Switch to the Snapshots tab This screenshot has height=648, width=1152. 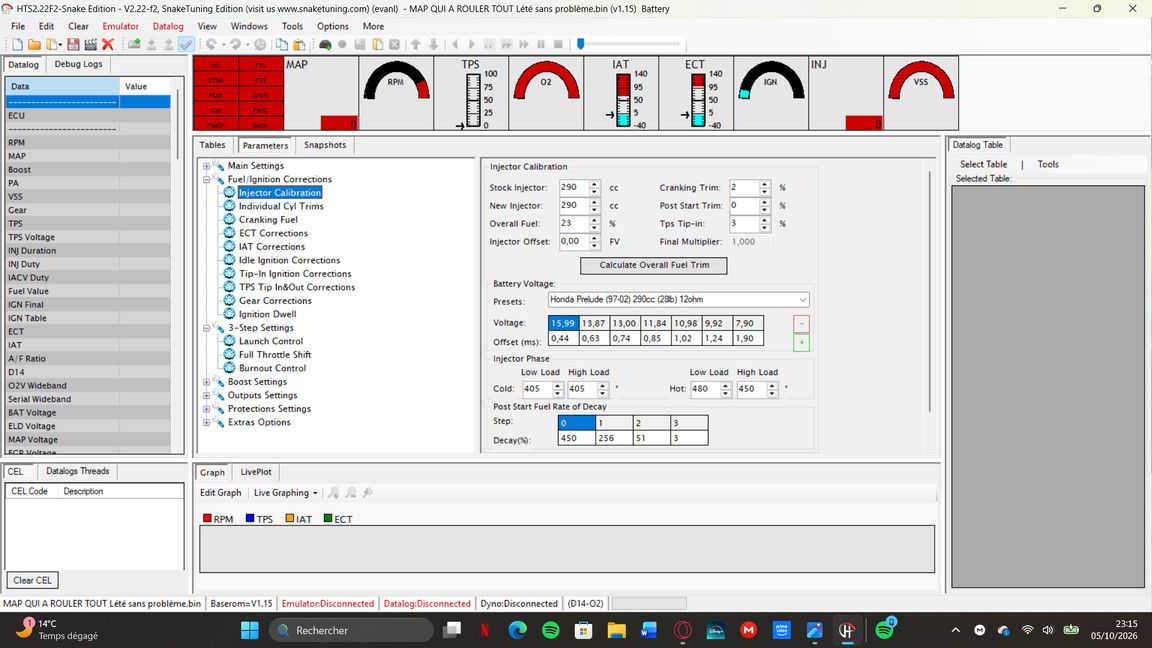click(x=325, y=145)
